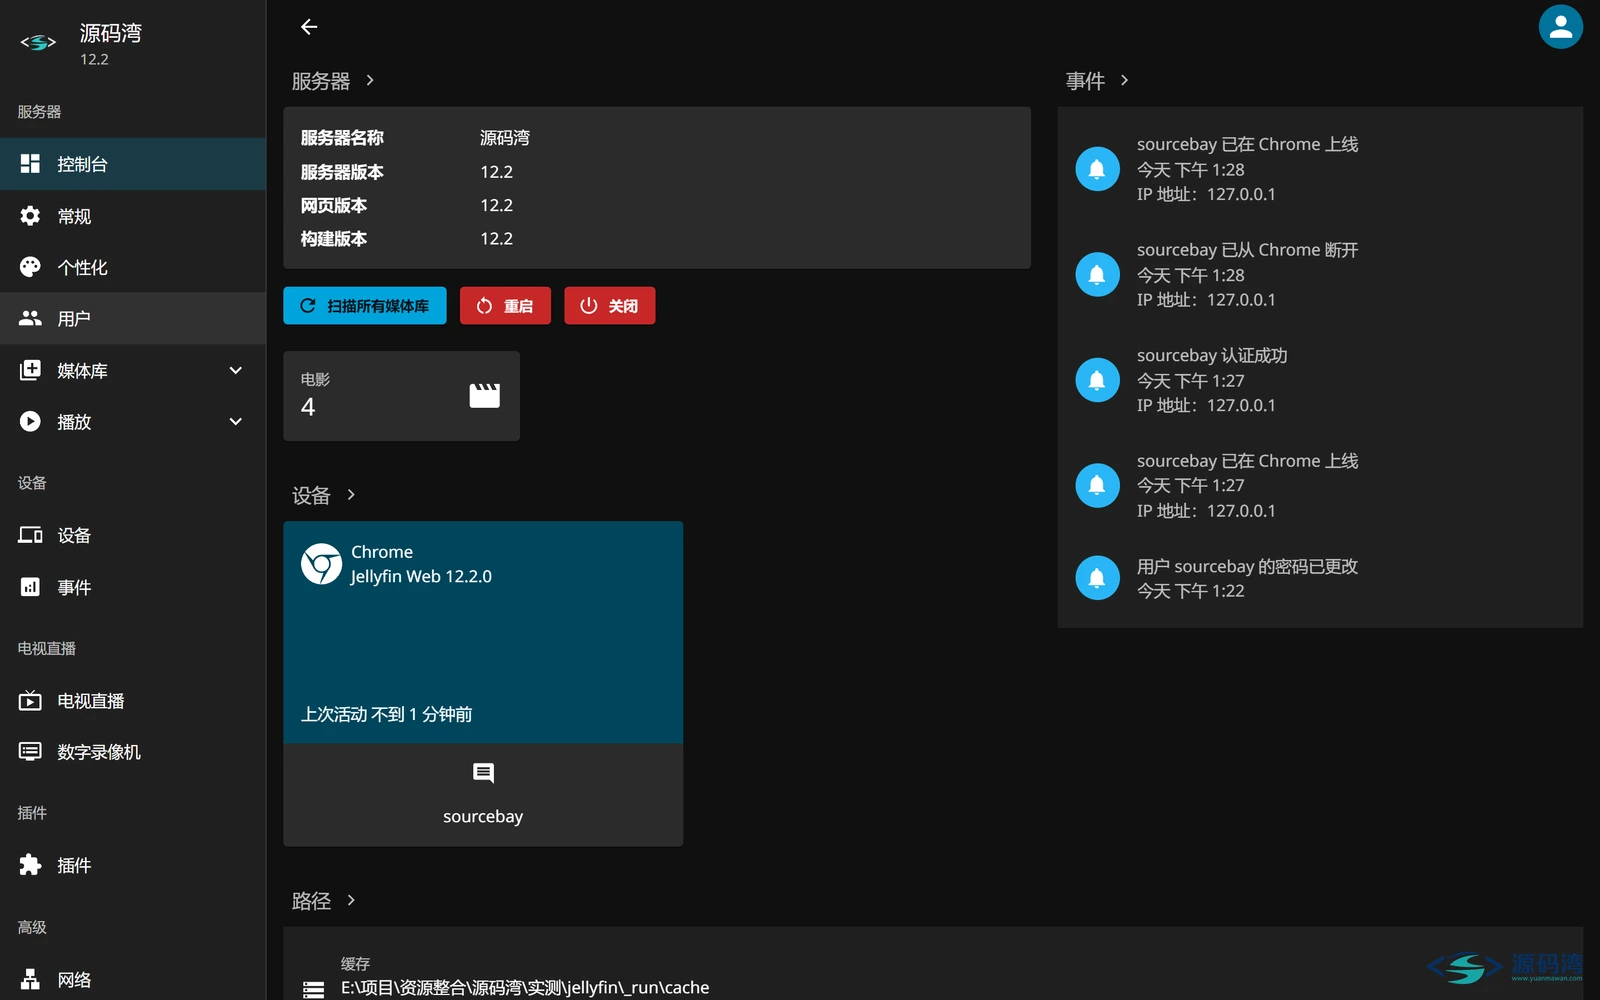Click bell icon for 今天 下午 1:27 上线 event
1600x1000 pixels.
pos(1097,485)
